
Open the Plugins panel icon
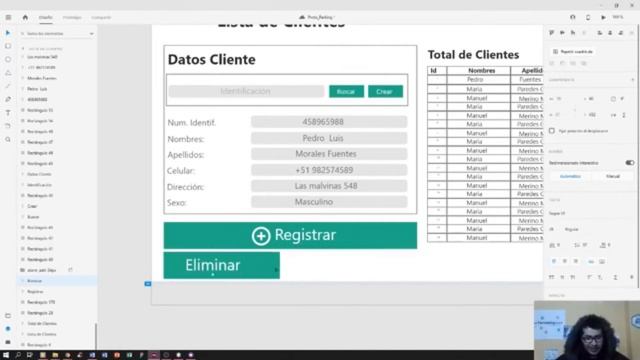point(8,342)
